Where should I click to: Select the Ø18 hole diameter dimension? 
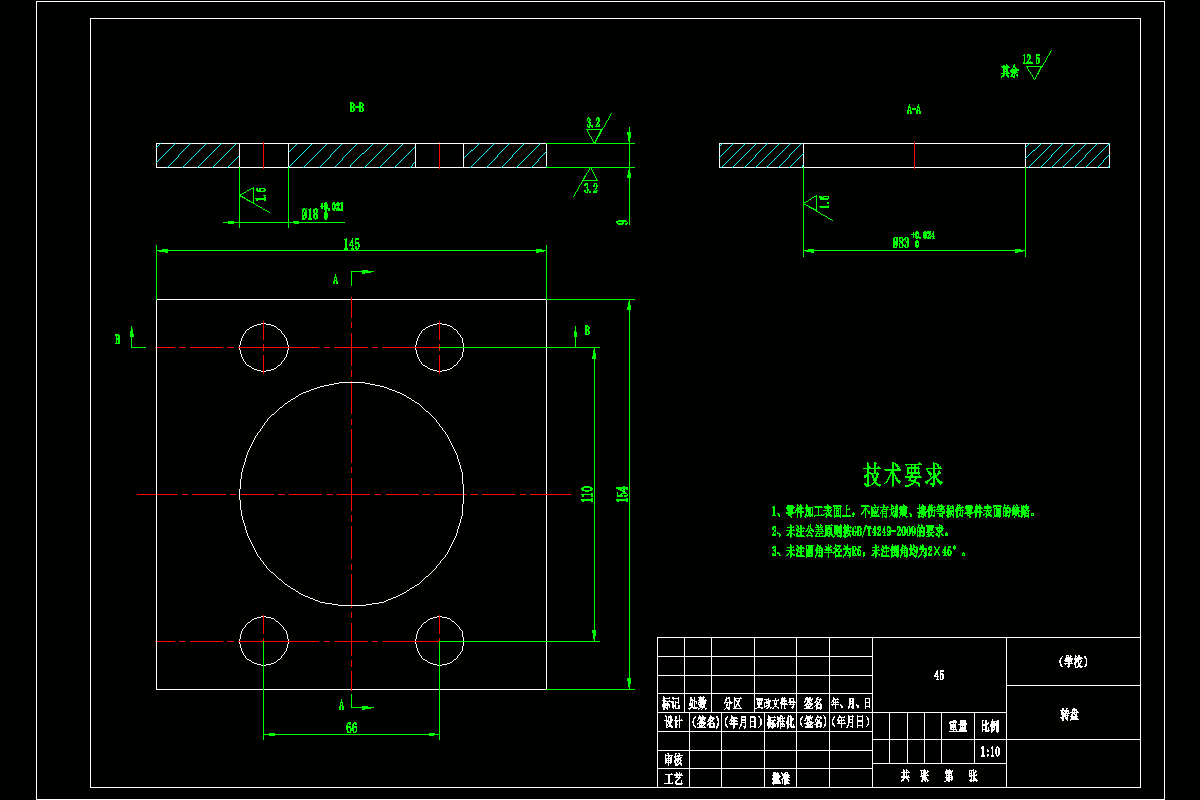[x=322, y=211]
